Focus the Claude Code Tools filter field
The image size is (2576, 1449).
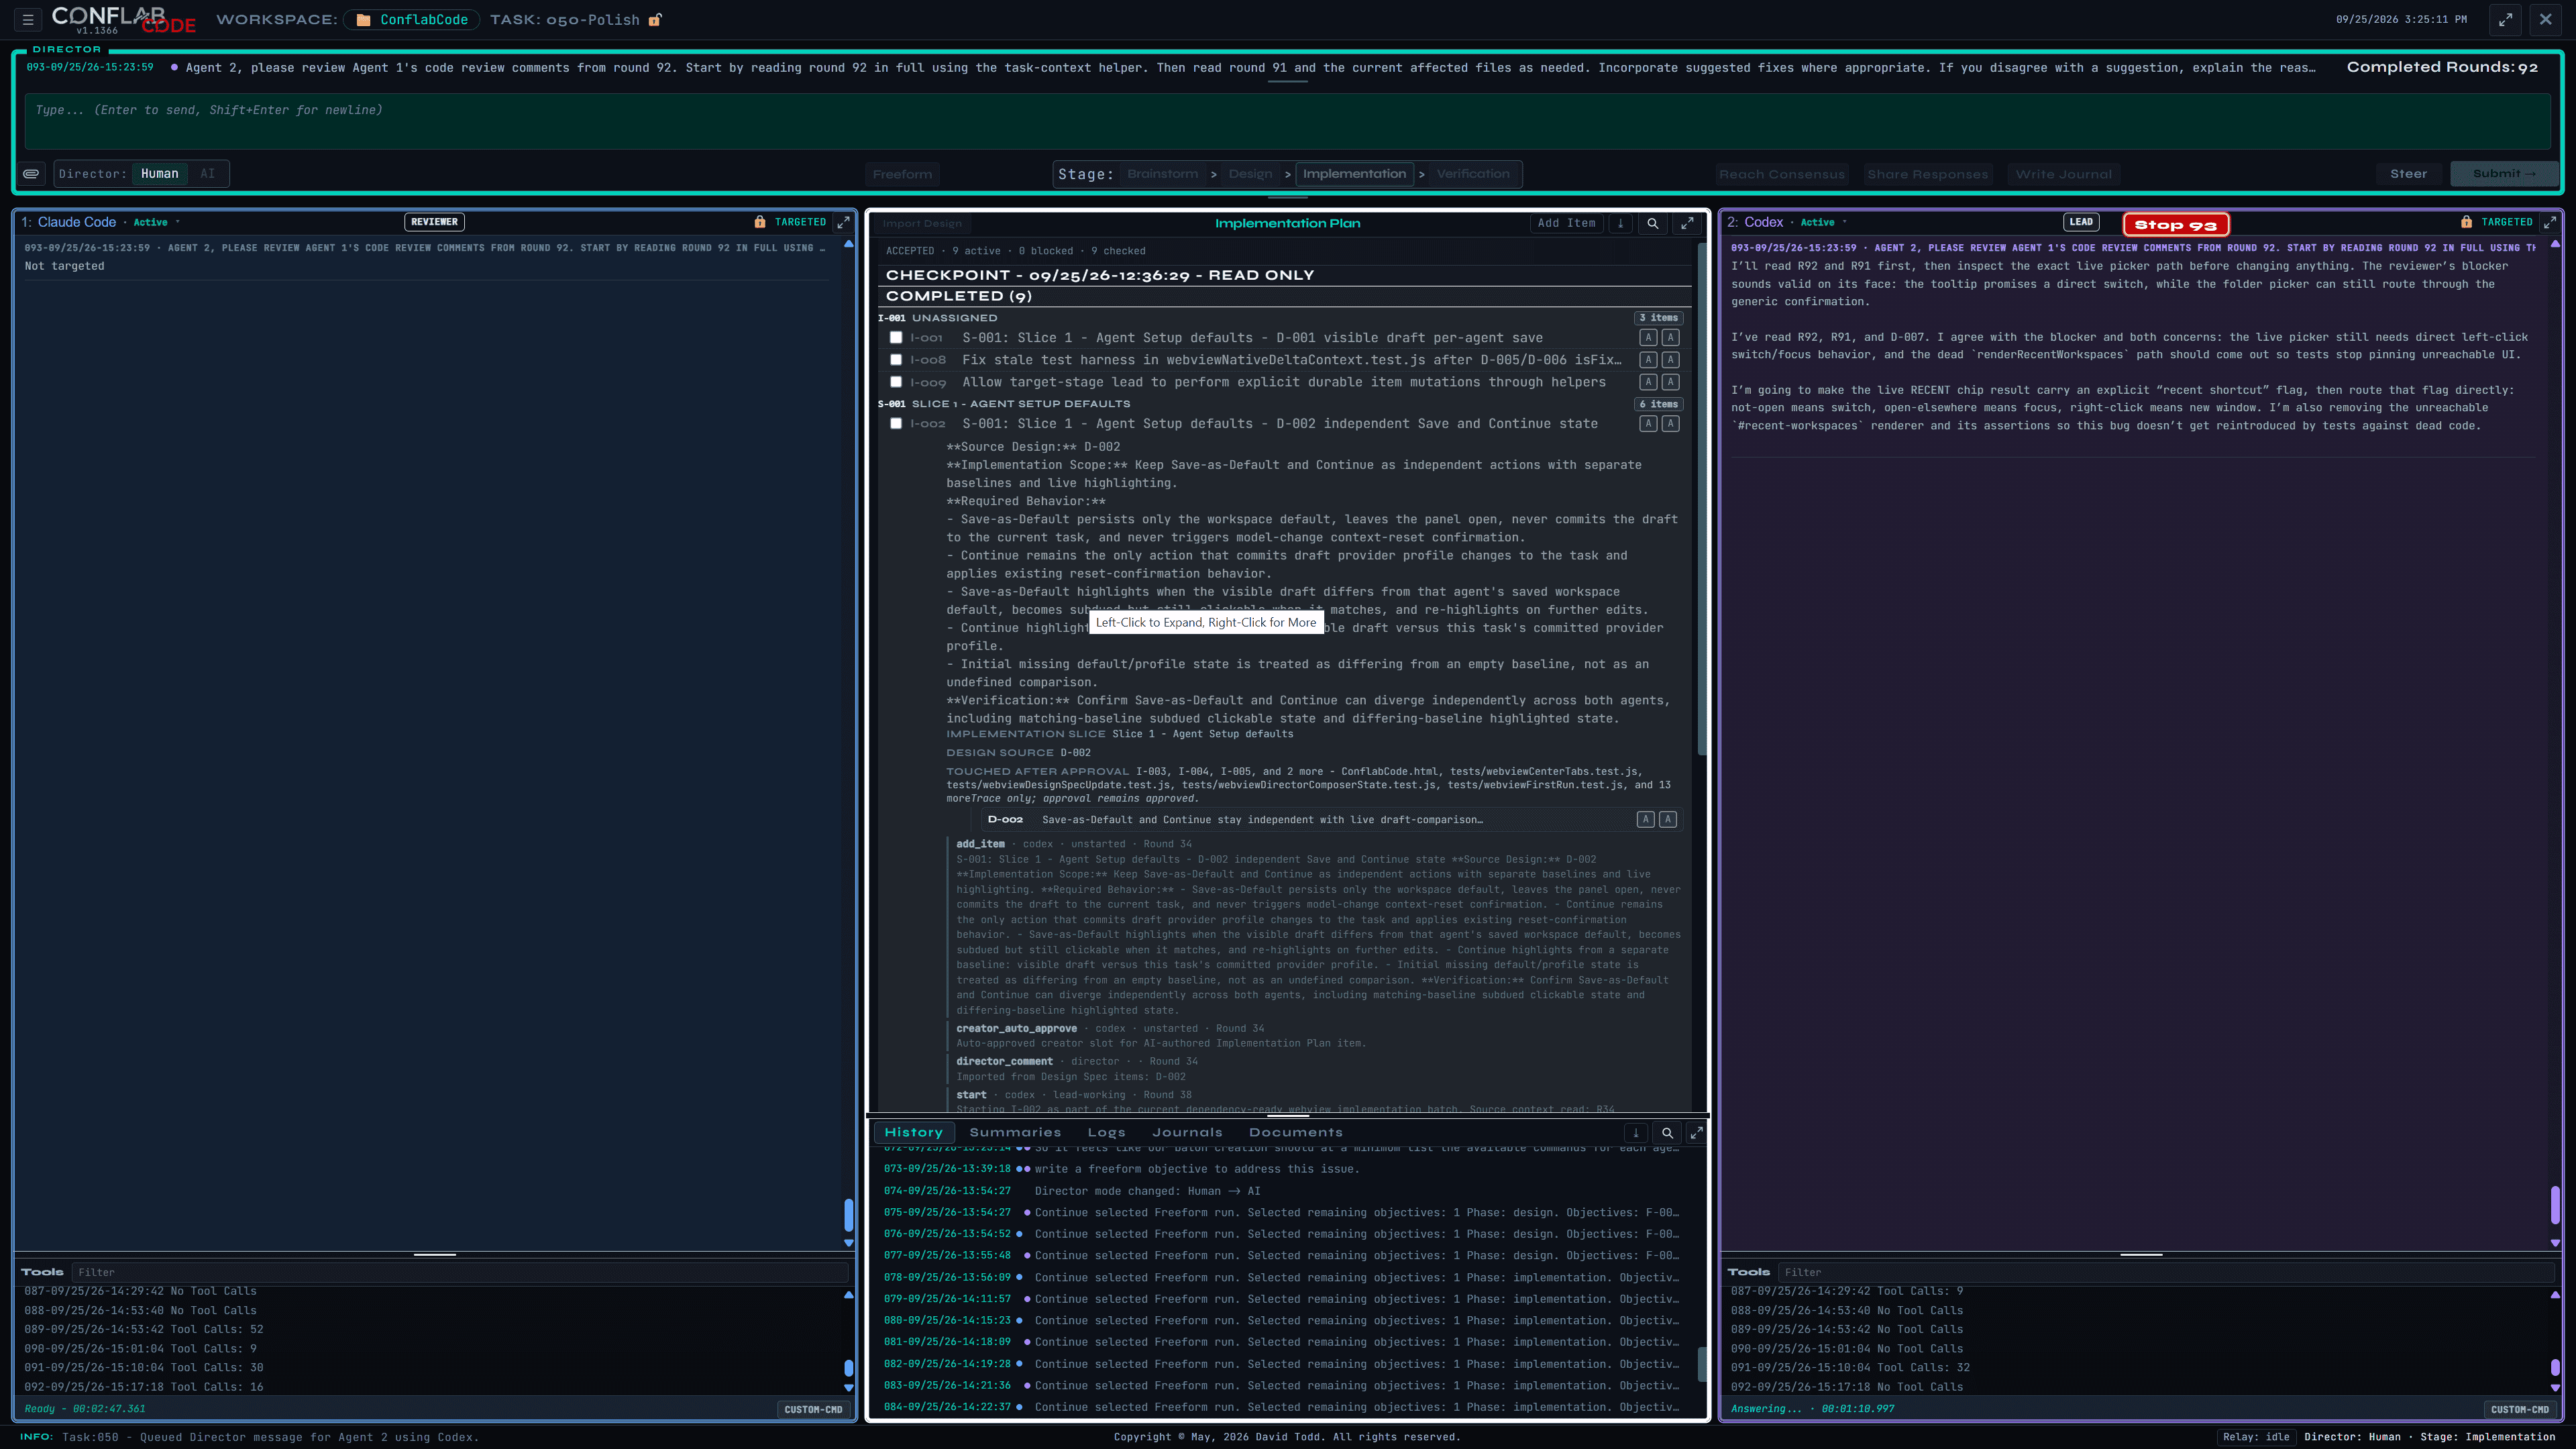(x=460, y=1273)
